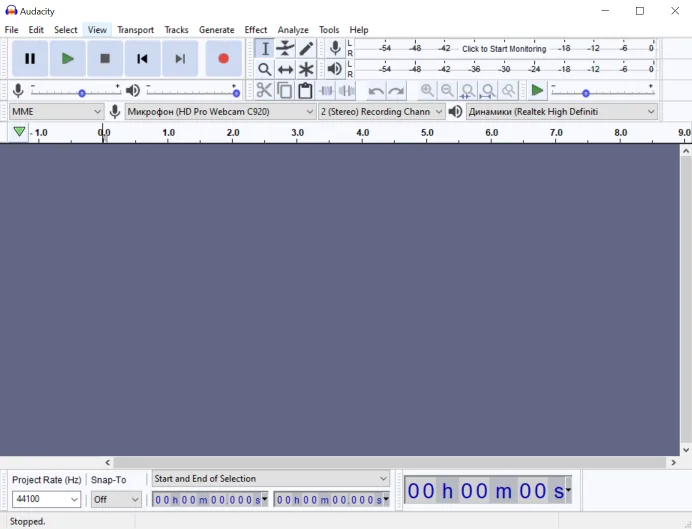Open the View menu
The height and width of the screenshot is (529, 692).
[97, 30]
